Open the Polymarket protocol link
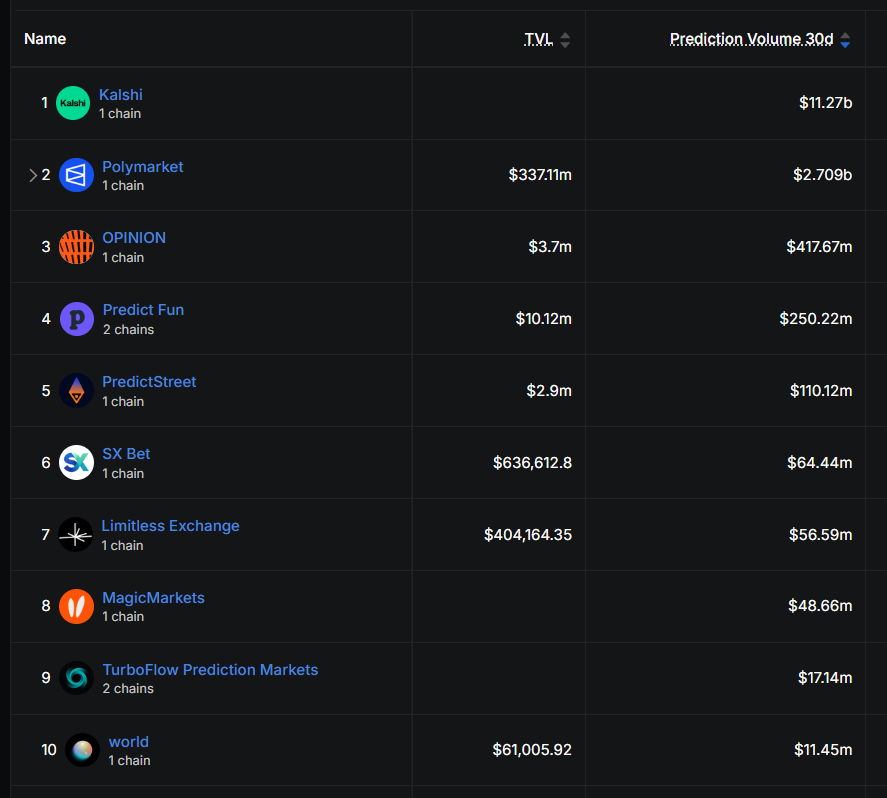Viewport: 887px width, 798px height. (143, 167)
